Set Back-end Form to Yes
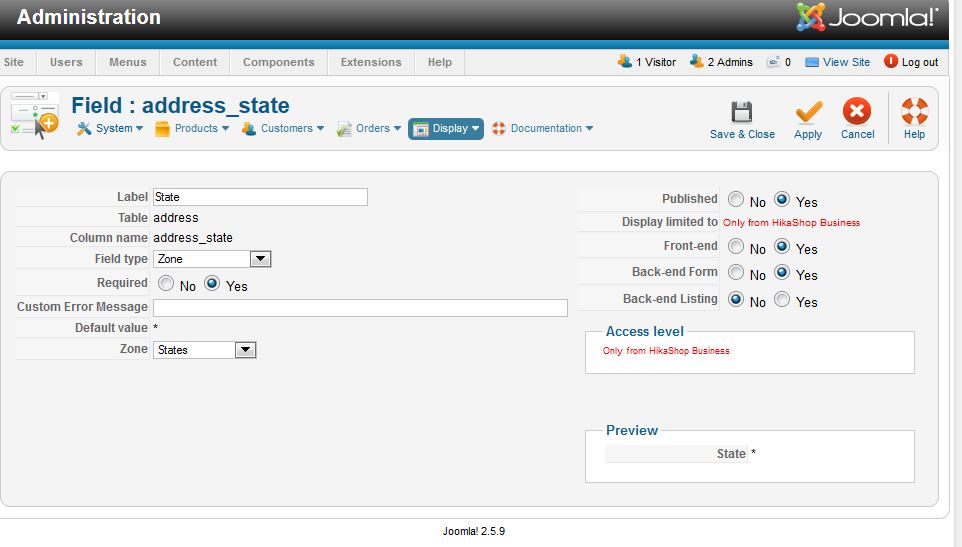Viewport: 962px width, 547px height. [x=782, y=272]
